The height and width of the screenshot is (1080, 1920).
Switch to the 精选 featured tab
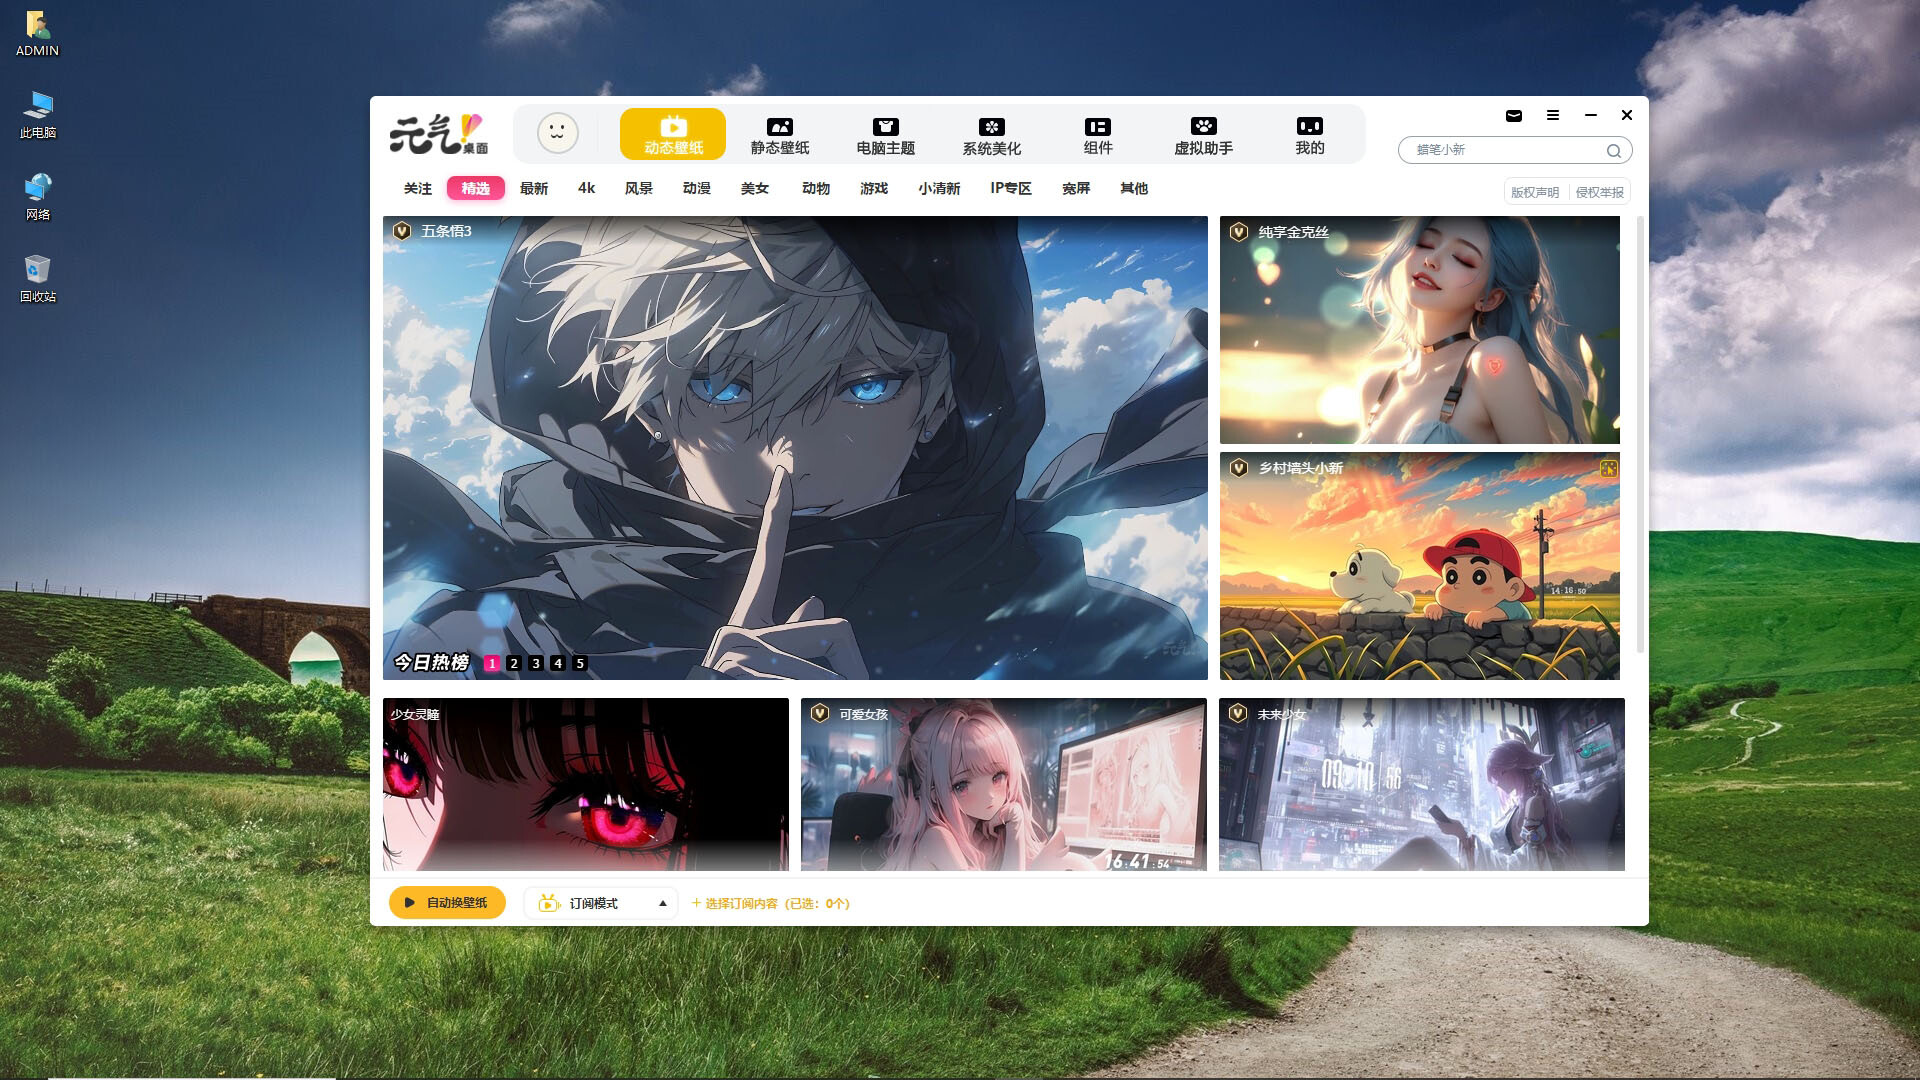(476, 188)
